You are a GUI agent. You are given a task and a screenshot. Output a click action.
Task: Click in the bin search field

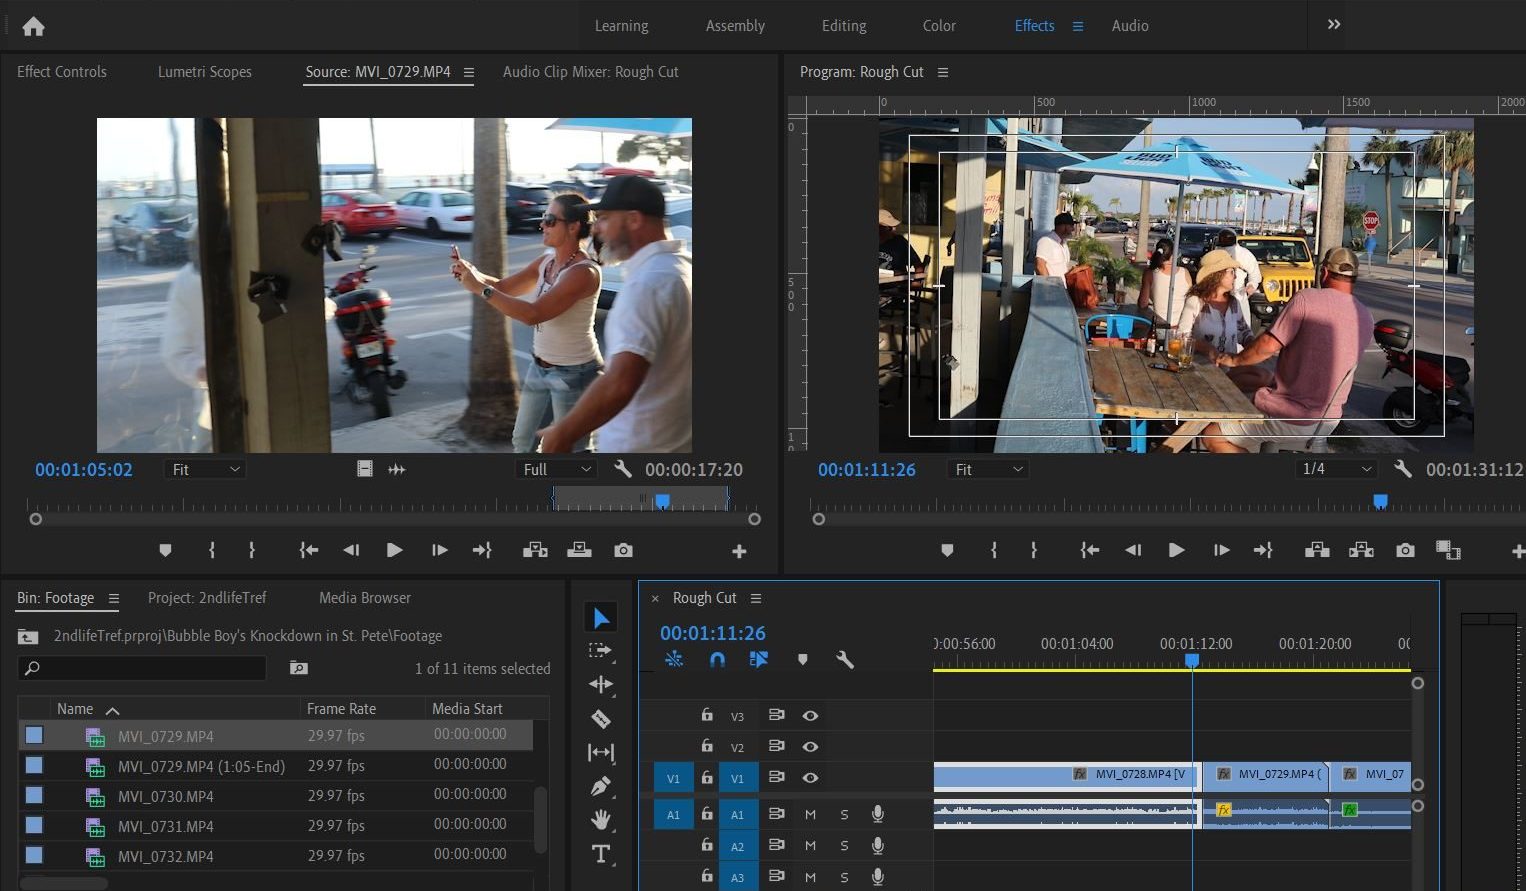click(142, 668)
